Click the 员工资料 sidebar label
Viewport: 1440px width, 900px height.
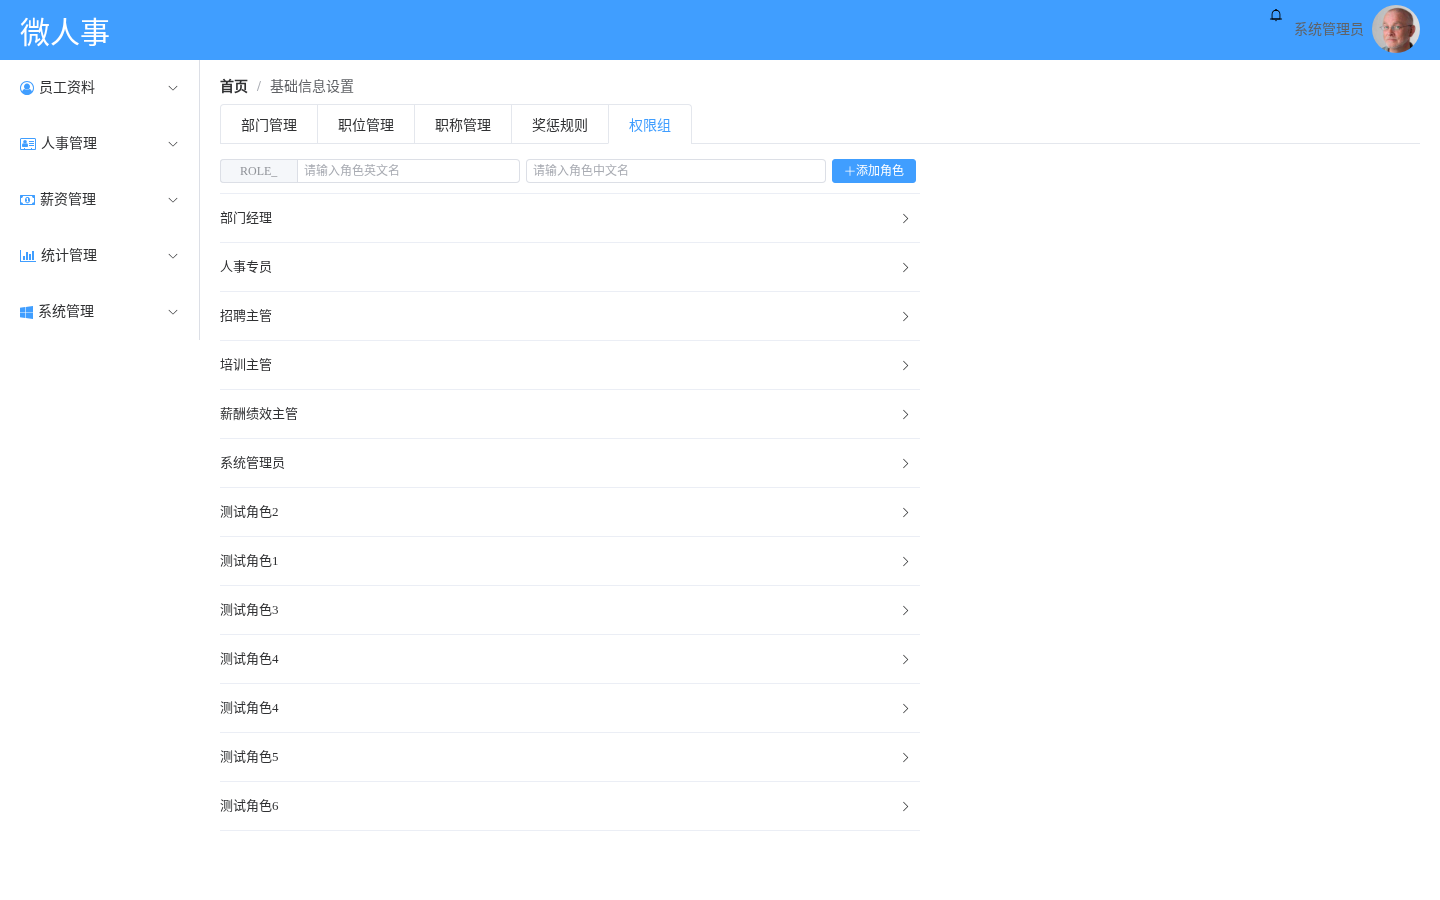click(x=67, y=88)
